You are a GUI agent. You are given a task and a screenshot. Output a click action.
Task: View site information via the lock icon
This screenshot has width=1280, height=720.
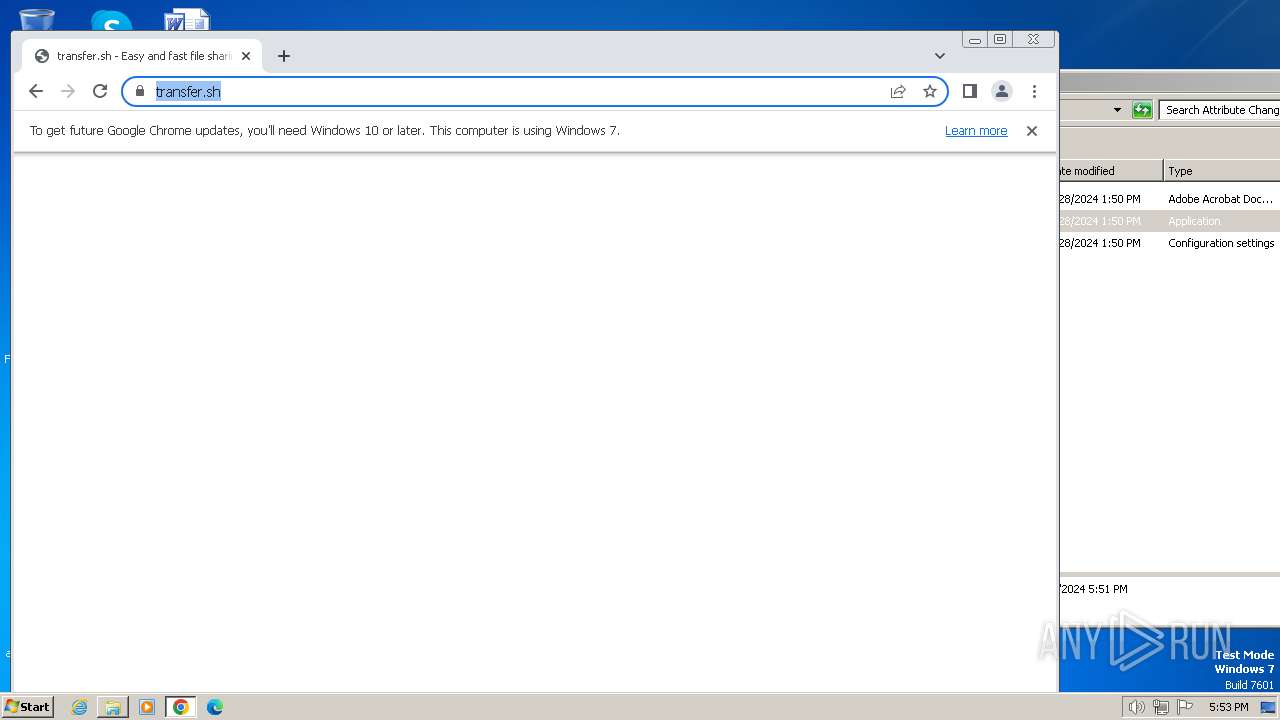[140, 91]
